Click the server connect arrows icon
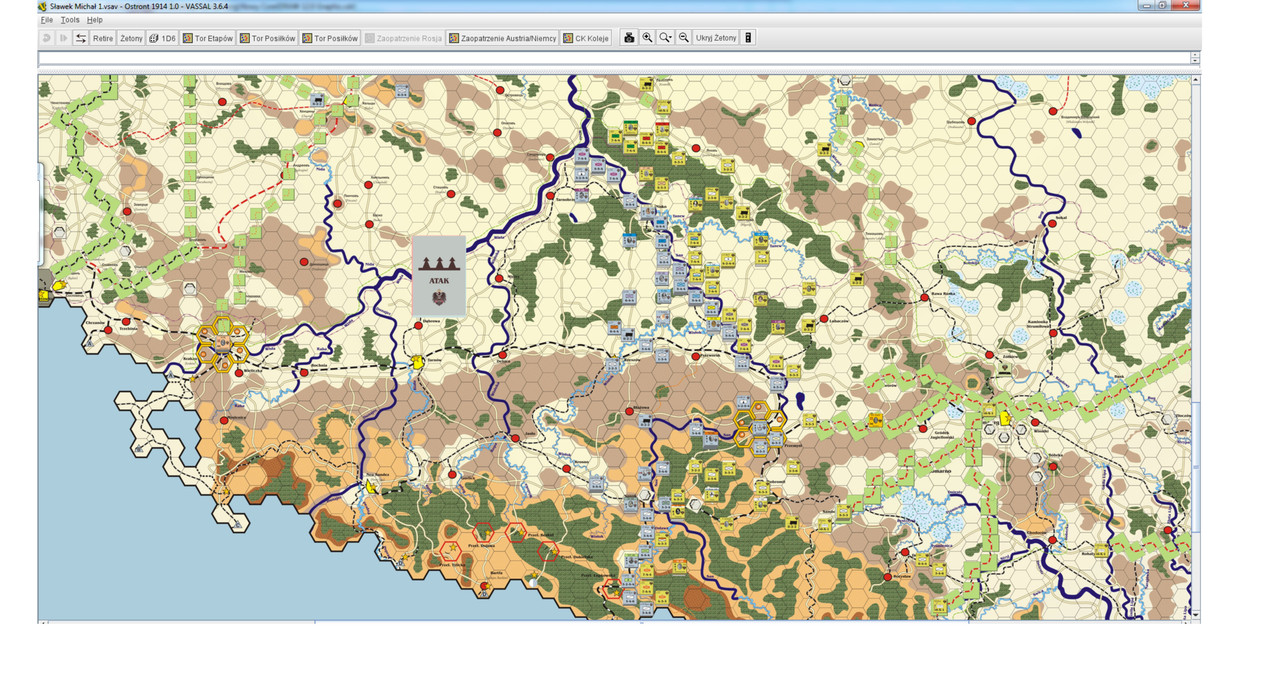Viewport: 1280px width, 693px height. 81,38
